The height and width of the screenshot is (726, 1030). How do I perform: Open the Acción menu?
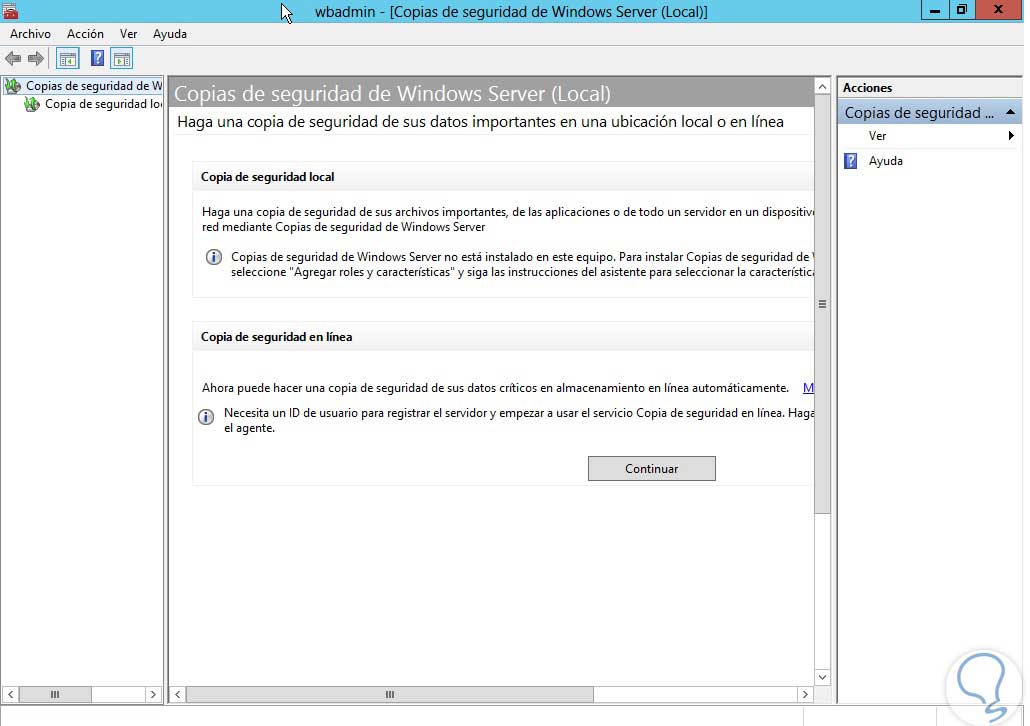(85, 34)
